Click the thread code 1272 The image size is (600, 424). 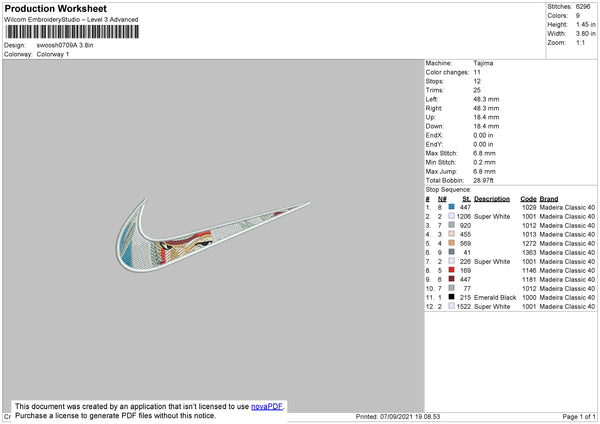point(529,243)
